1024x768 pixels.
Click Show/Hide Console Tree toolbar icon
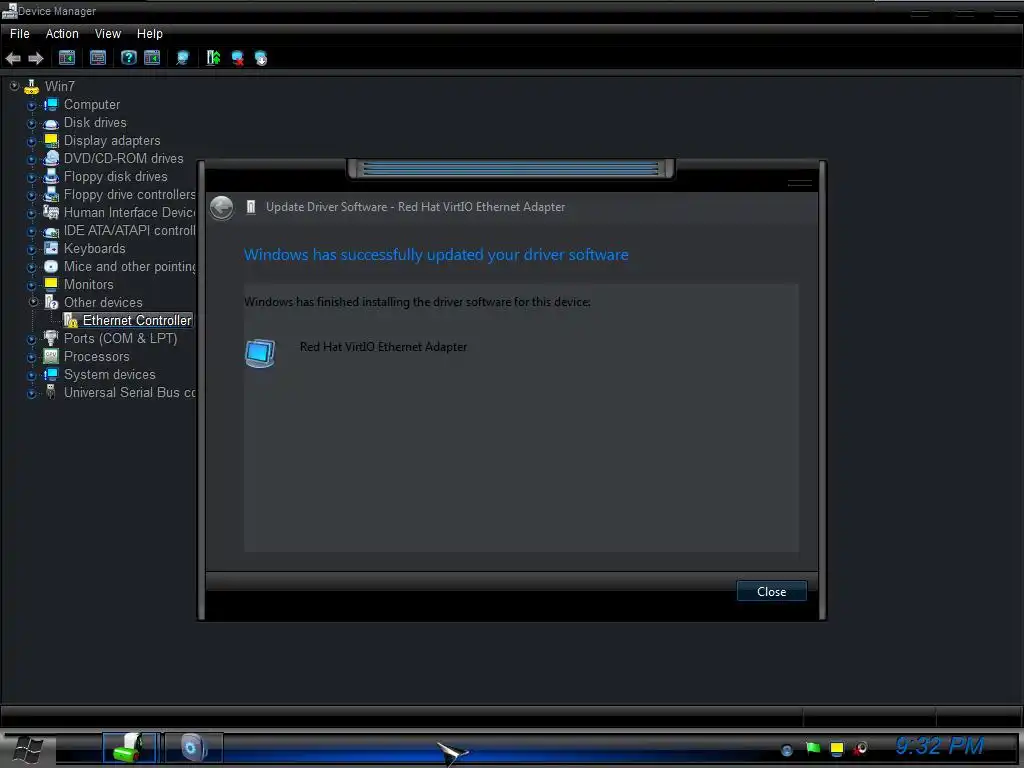[67, 58]
